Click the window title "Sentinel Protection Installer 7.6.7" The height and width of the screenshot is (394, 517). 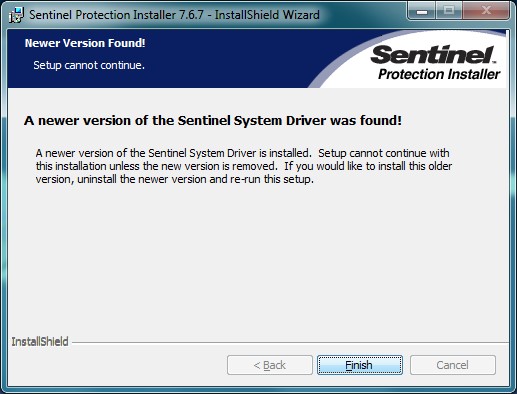116,15
